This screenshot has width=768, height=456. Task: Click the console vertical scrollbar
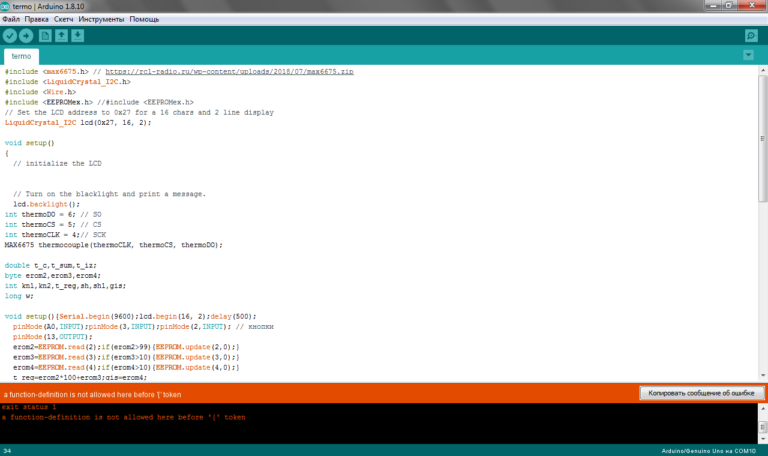(x=762, y=422)
